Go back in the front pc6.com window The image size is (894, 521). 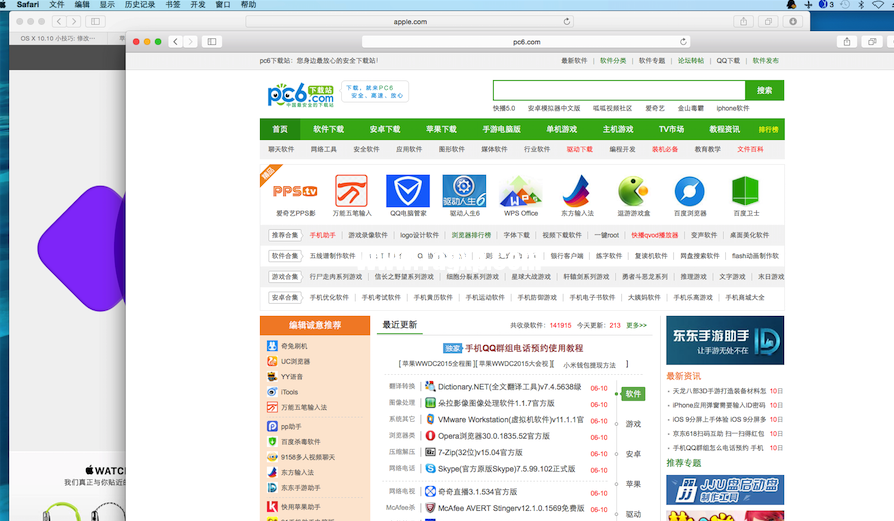[x=176, y=42]
